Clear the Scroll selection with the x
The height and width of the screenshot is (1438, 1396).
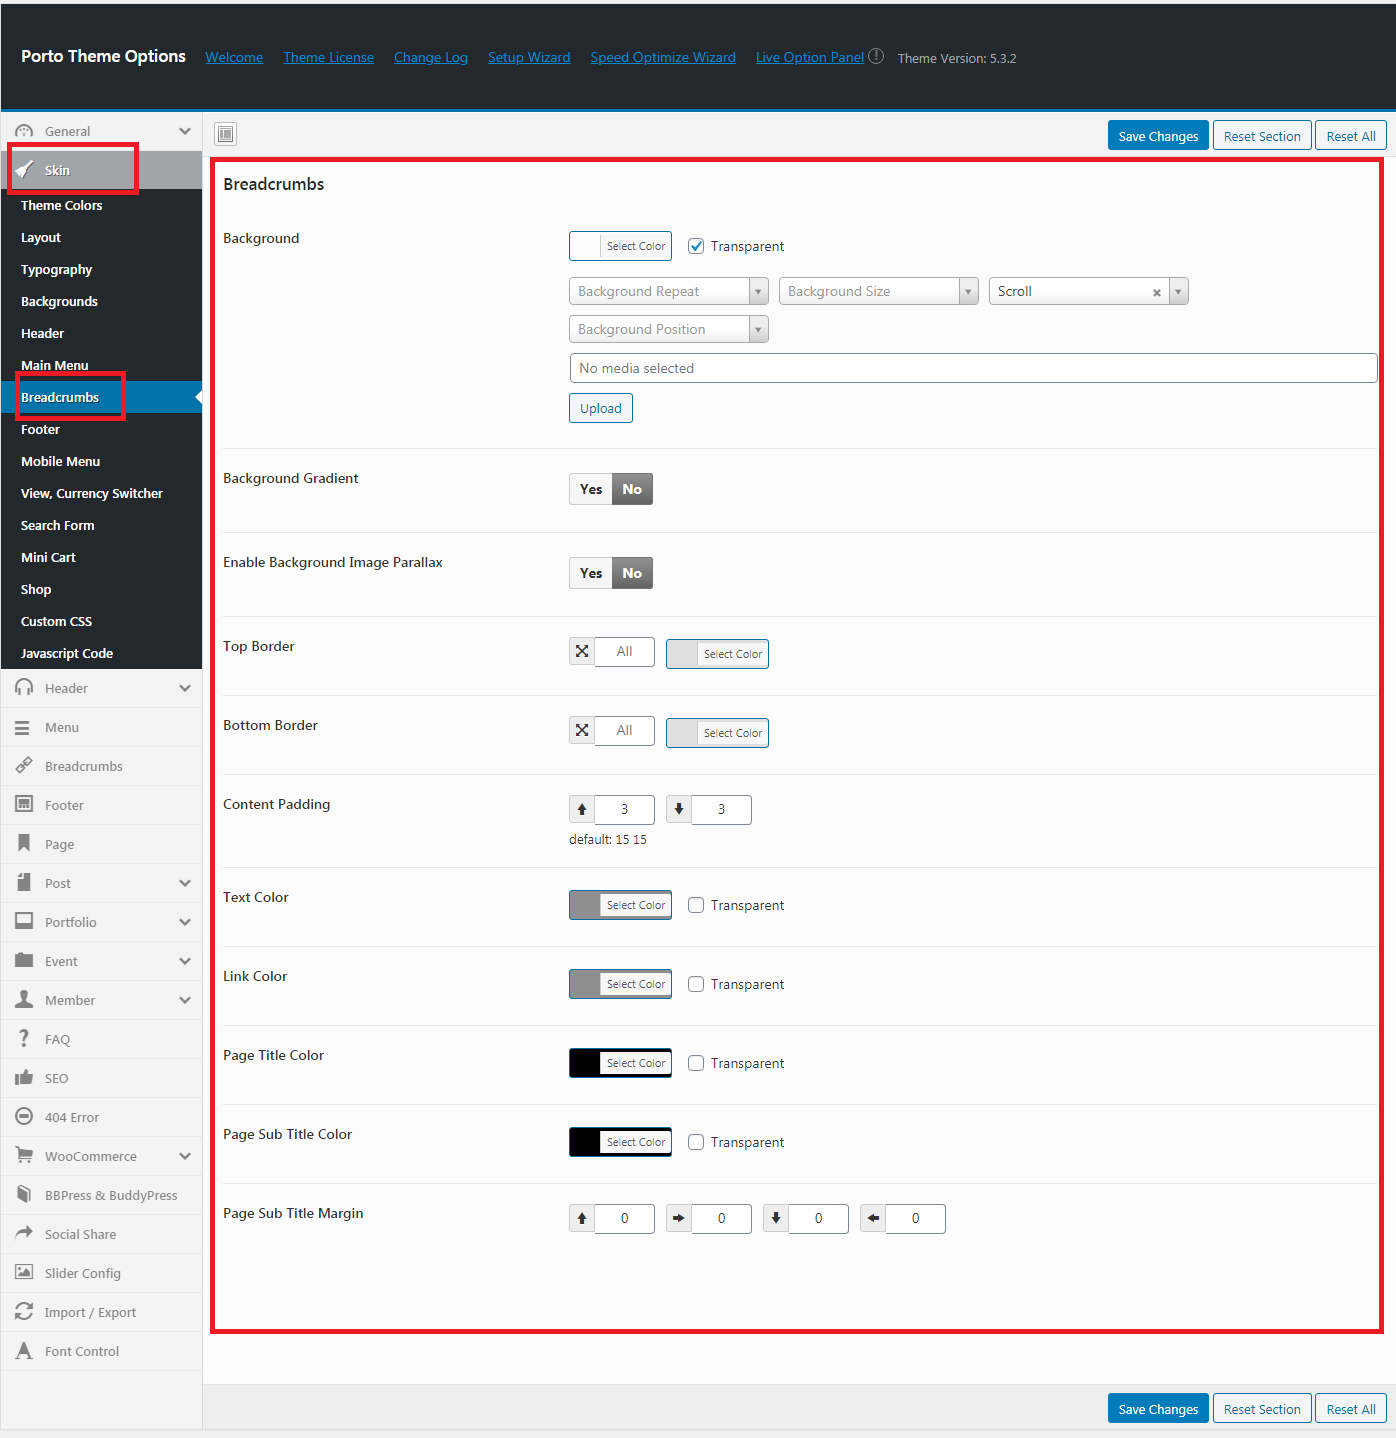tap(1157, 292)
